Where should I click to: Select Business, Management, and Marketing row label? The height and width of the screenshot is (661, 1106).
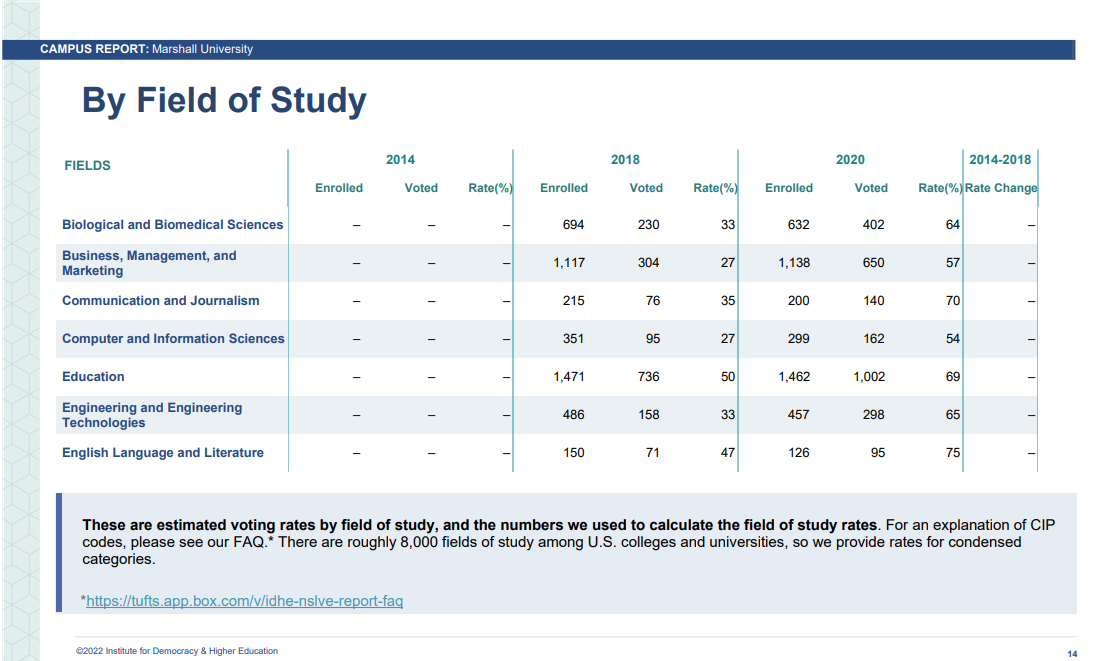149,263
